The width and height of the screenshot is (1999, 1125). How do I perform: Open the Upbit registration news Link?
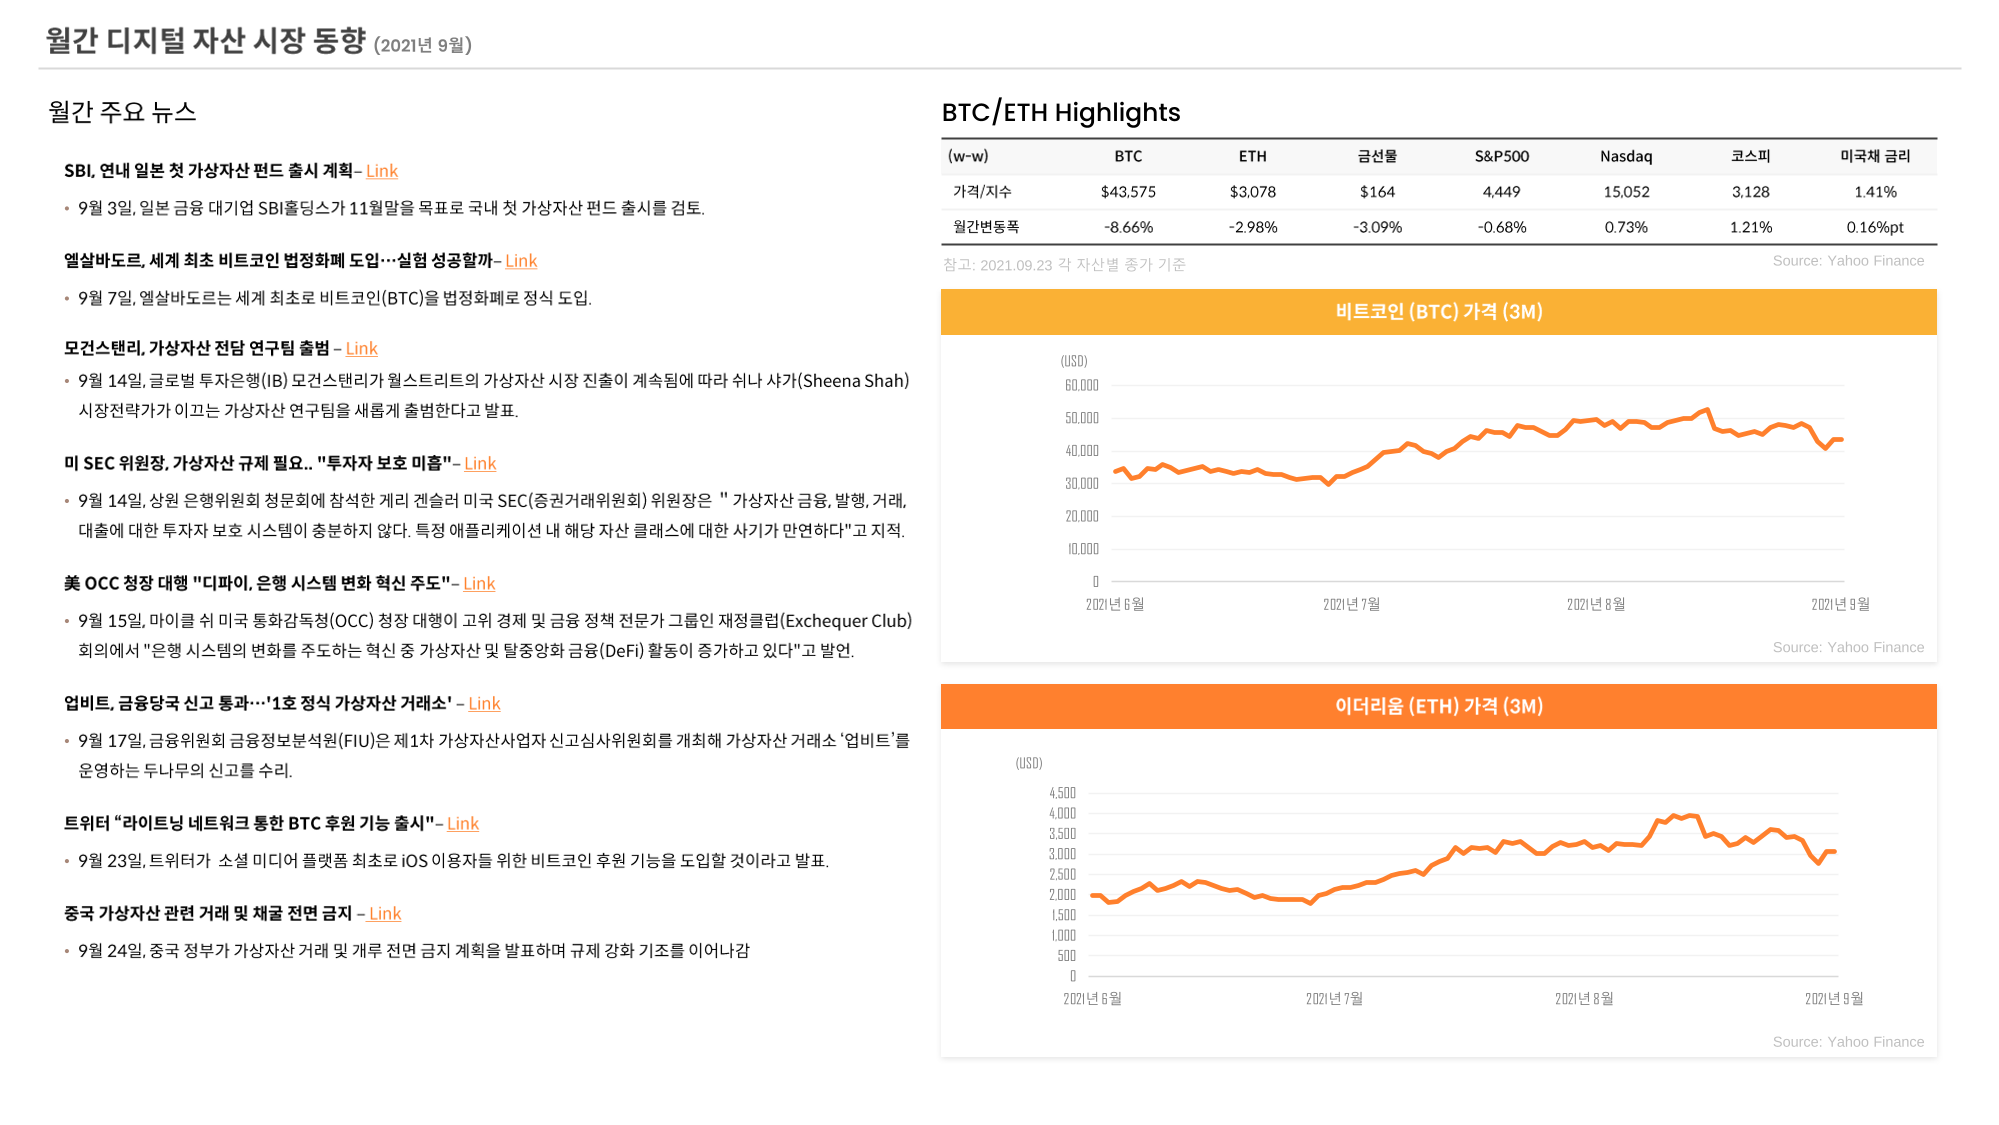pos(484,704)
